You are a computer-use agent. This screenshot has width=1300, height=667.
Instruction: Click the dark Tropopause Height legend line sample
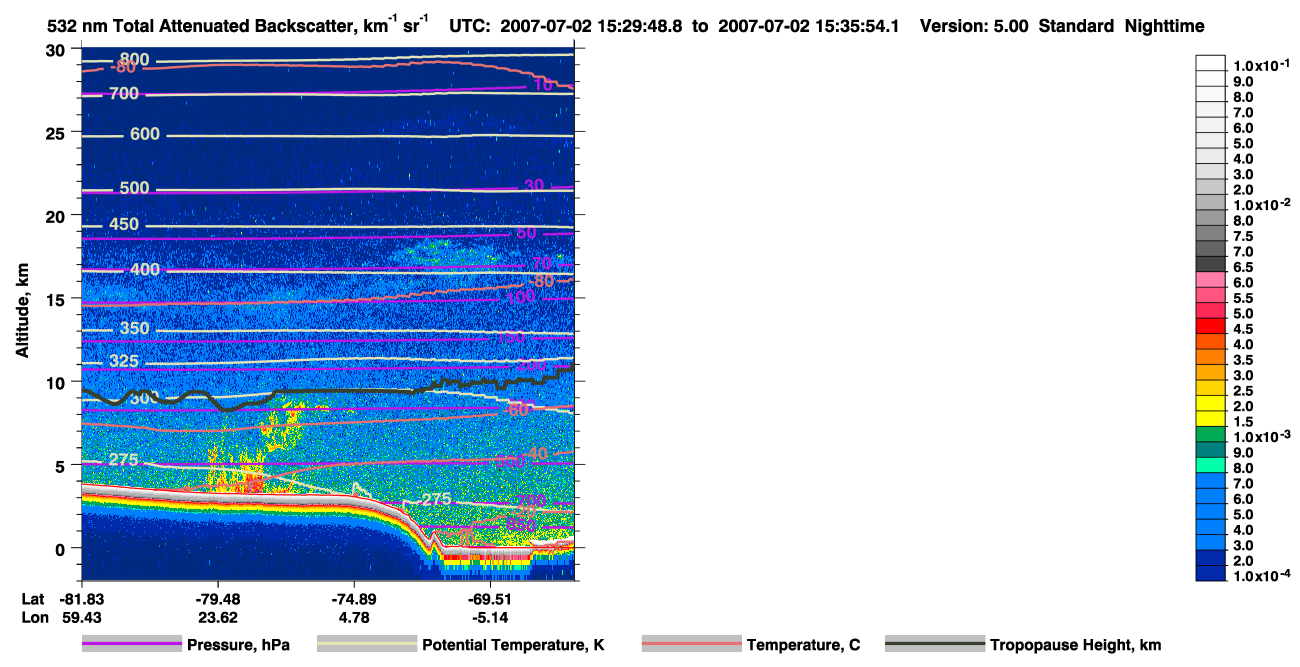(935, 645)
